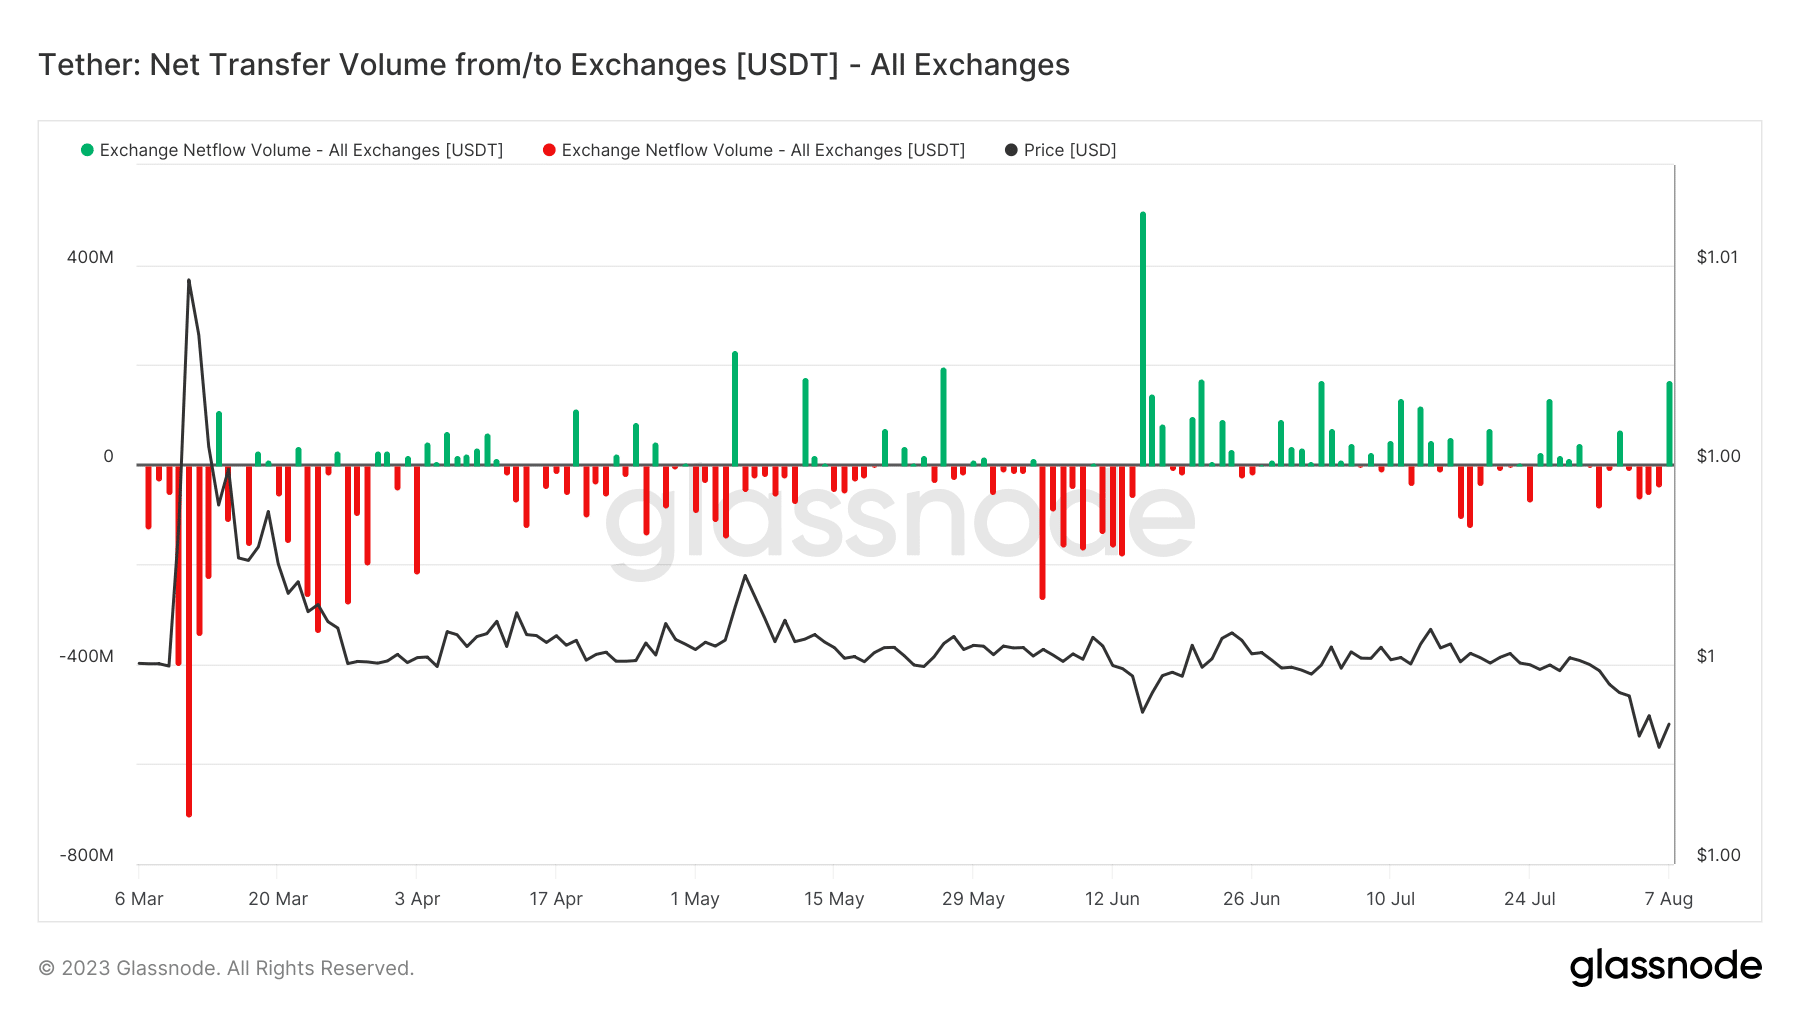Click the 29 May date label
Screen dimensions: 1800x1013
tap(973, 899)
